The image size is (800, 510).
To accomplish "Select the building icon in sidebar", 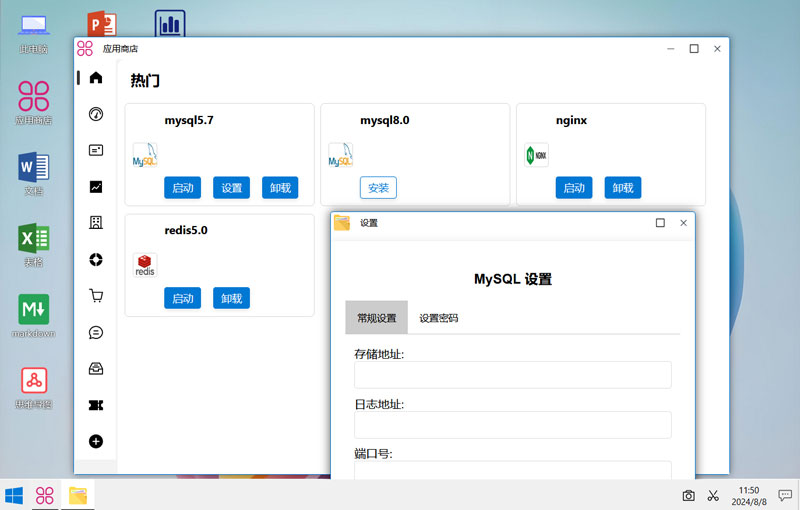I will click(x=96, y=222).
